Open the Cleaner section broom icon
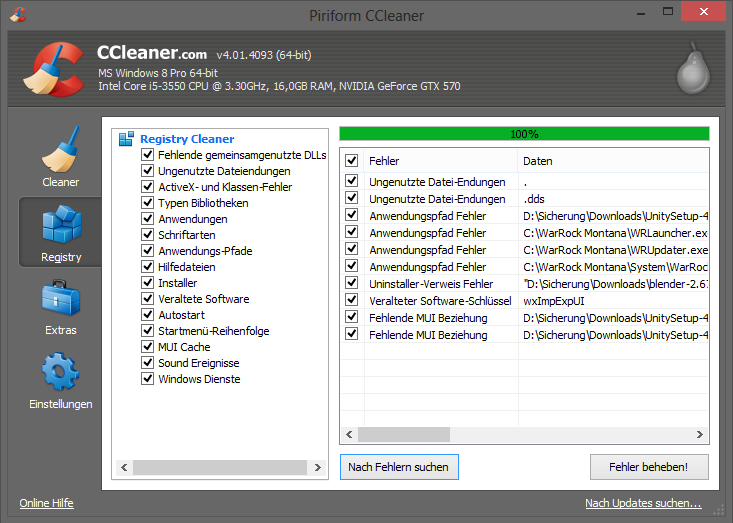Viewport: 733px width, 523px height. (x=61, y=149)
